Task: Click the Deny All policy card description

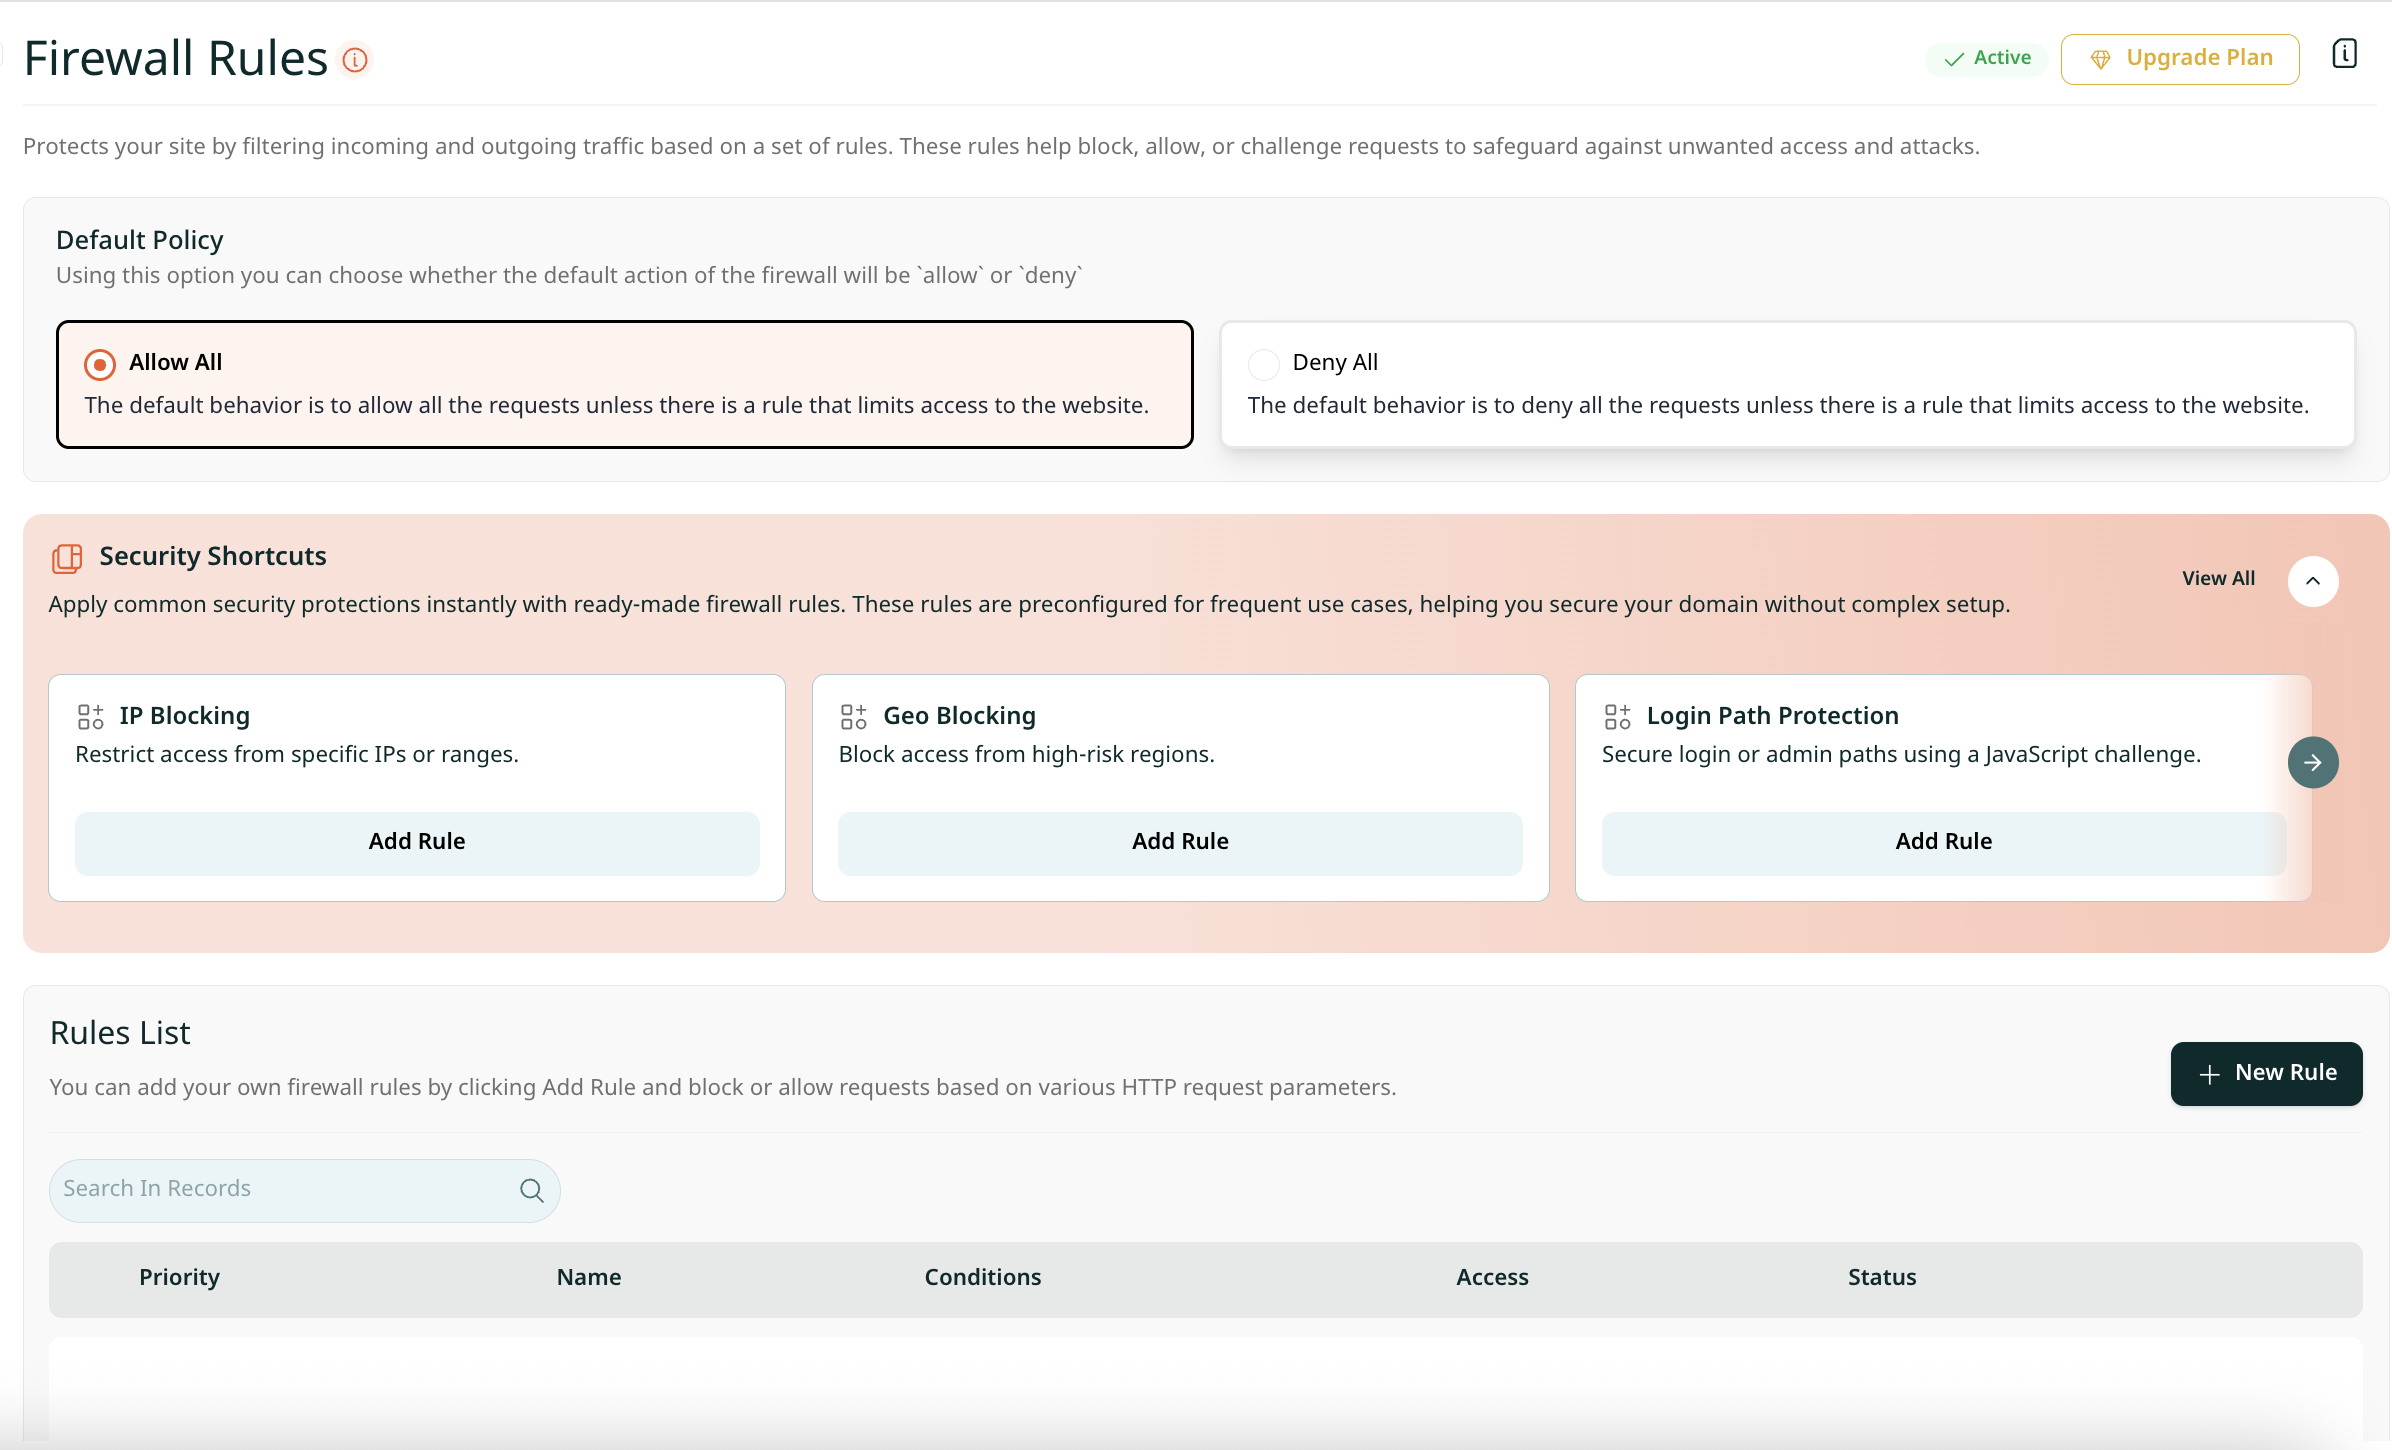Action: (1778, 405)
